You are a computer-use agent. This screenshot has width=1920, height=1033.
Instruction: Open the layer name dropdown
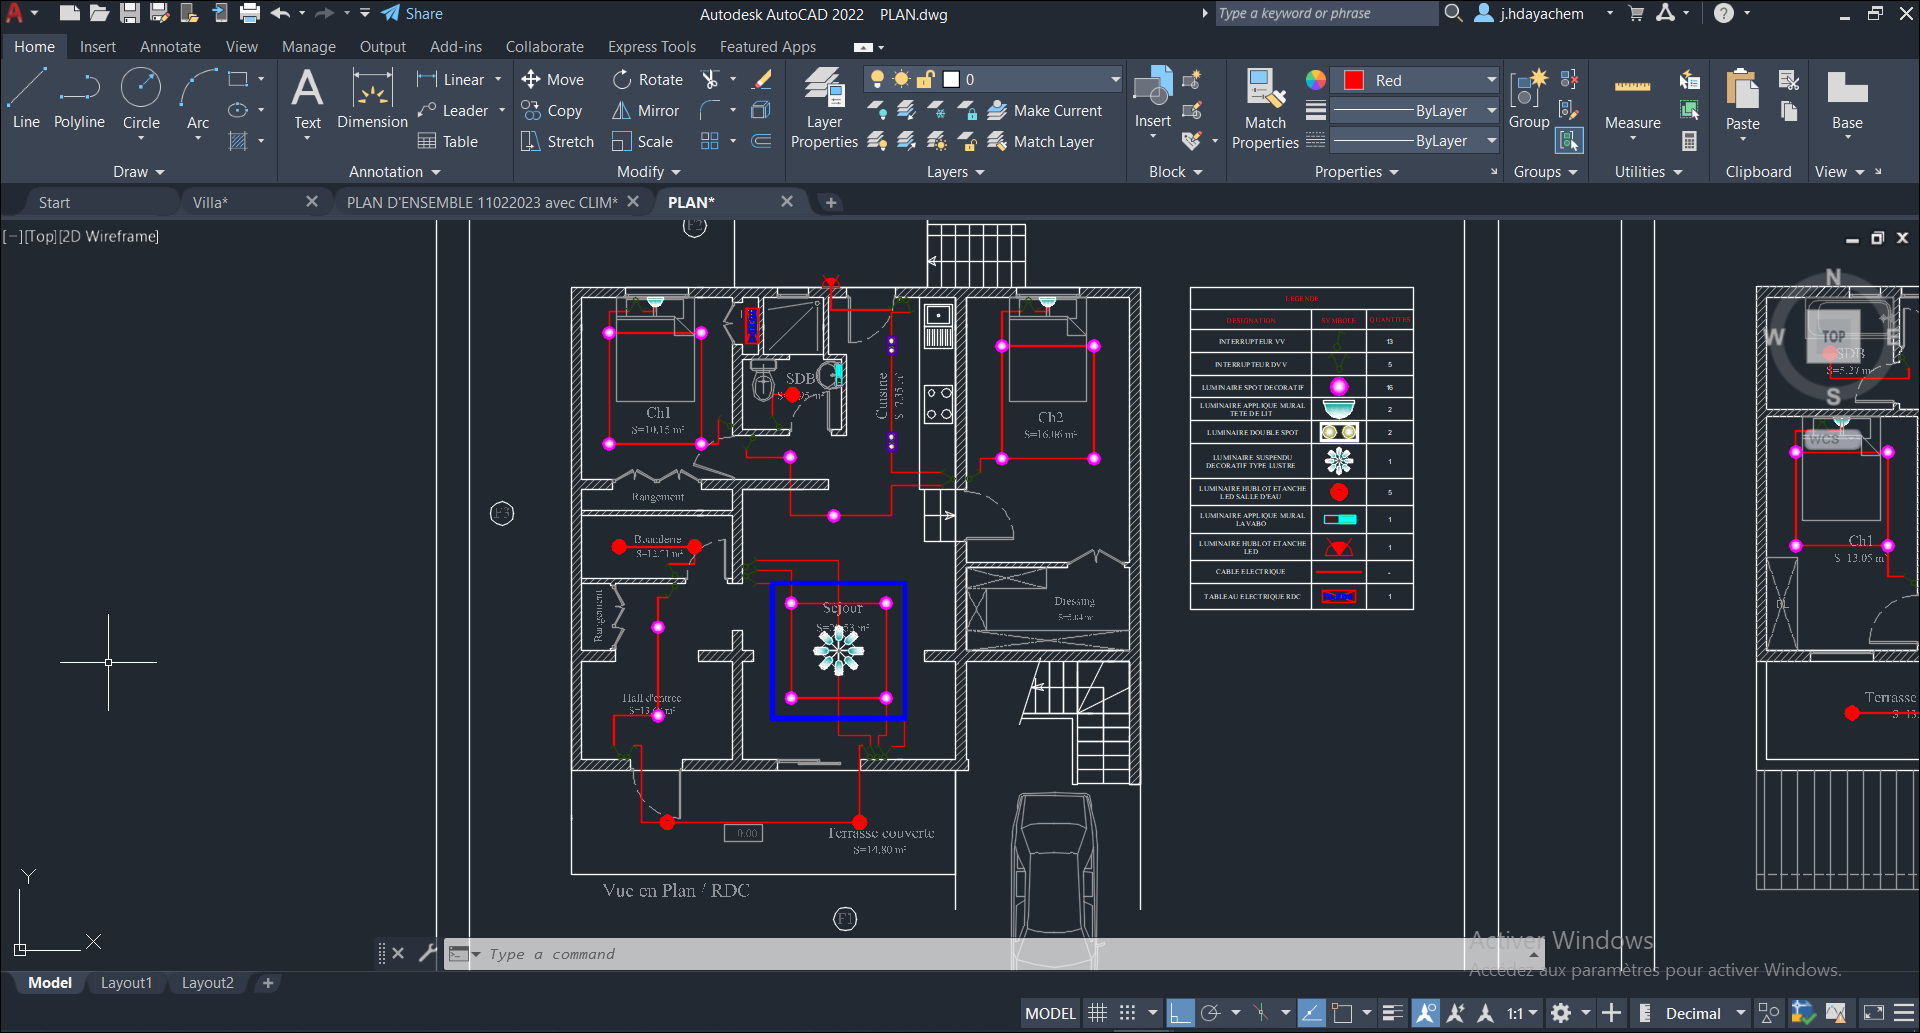point(1115,79)
